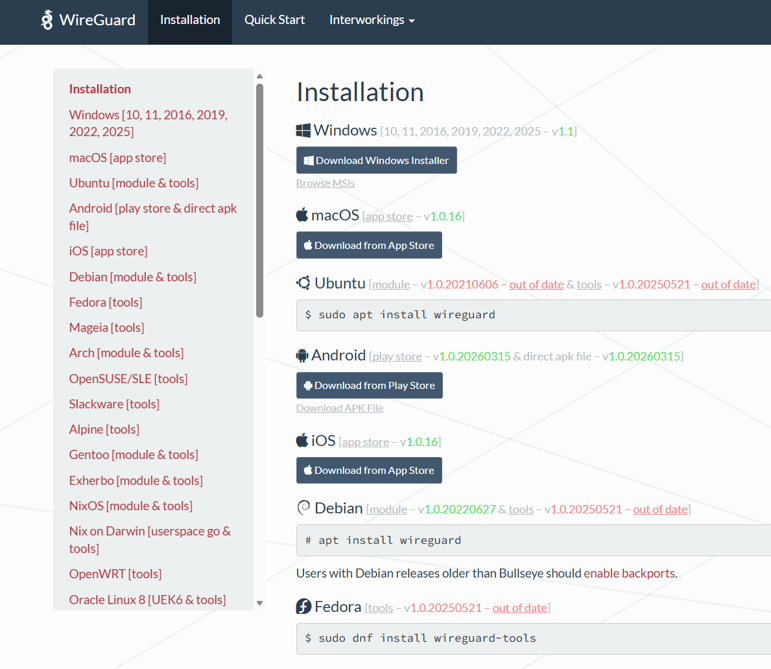Open the Debian tools link
The image size is (771, 669).
click(521, 510)
